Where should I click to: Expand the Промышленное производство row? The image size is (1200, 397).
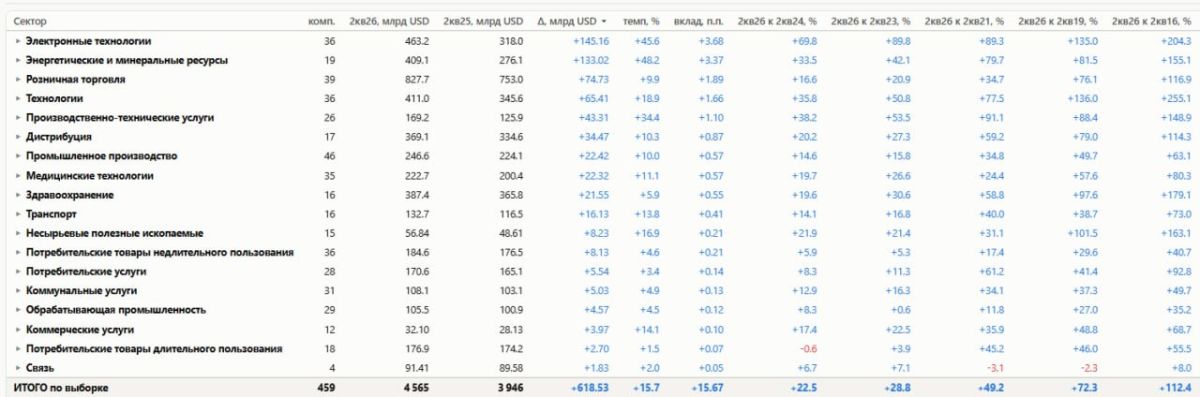17,156
